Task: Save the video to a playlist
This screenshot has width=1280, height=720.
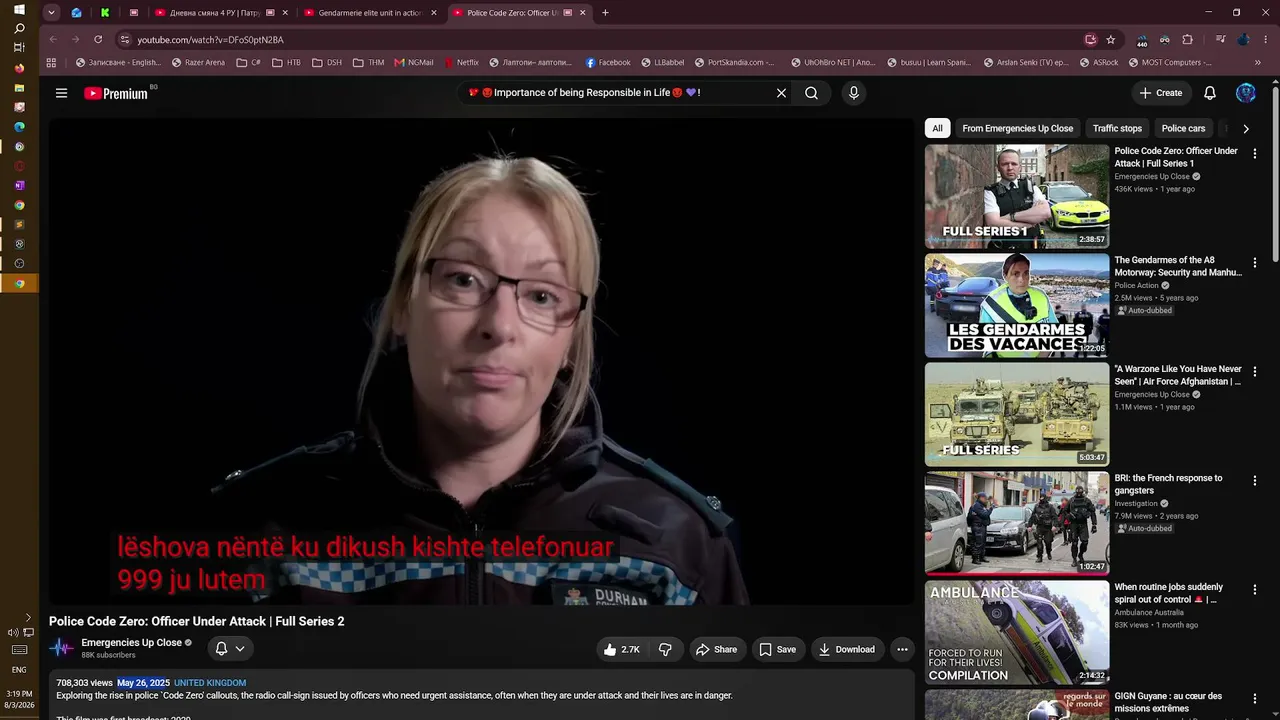Action: pos(777,649)
